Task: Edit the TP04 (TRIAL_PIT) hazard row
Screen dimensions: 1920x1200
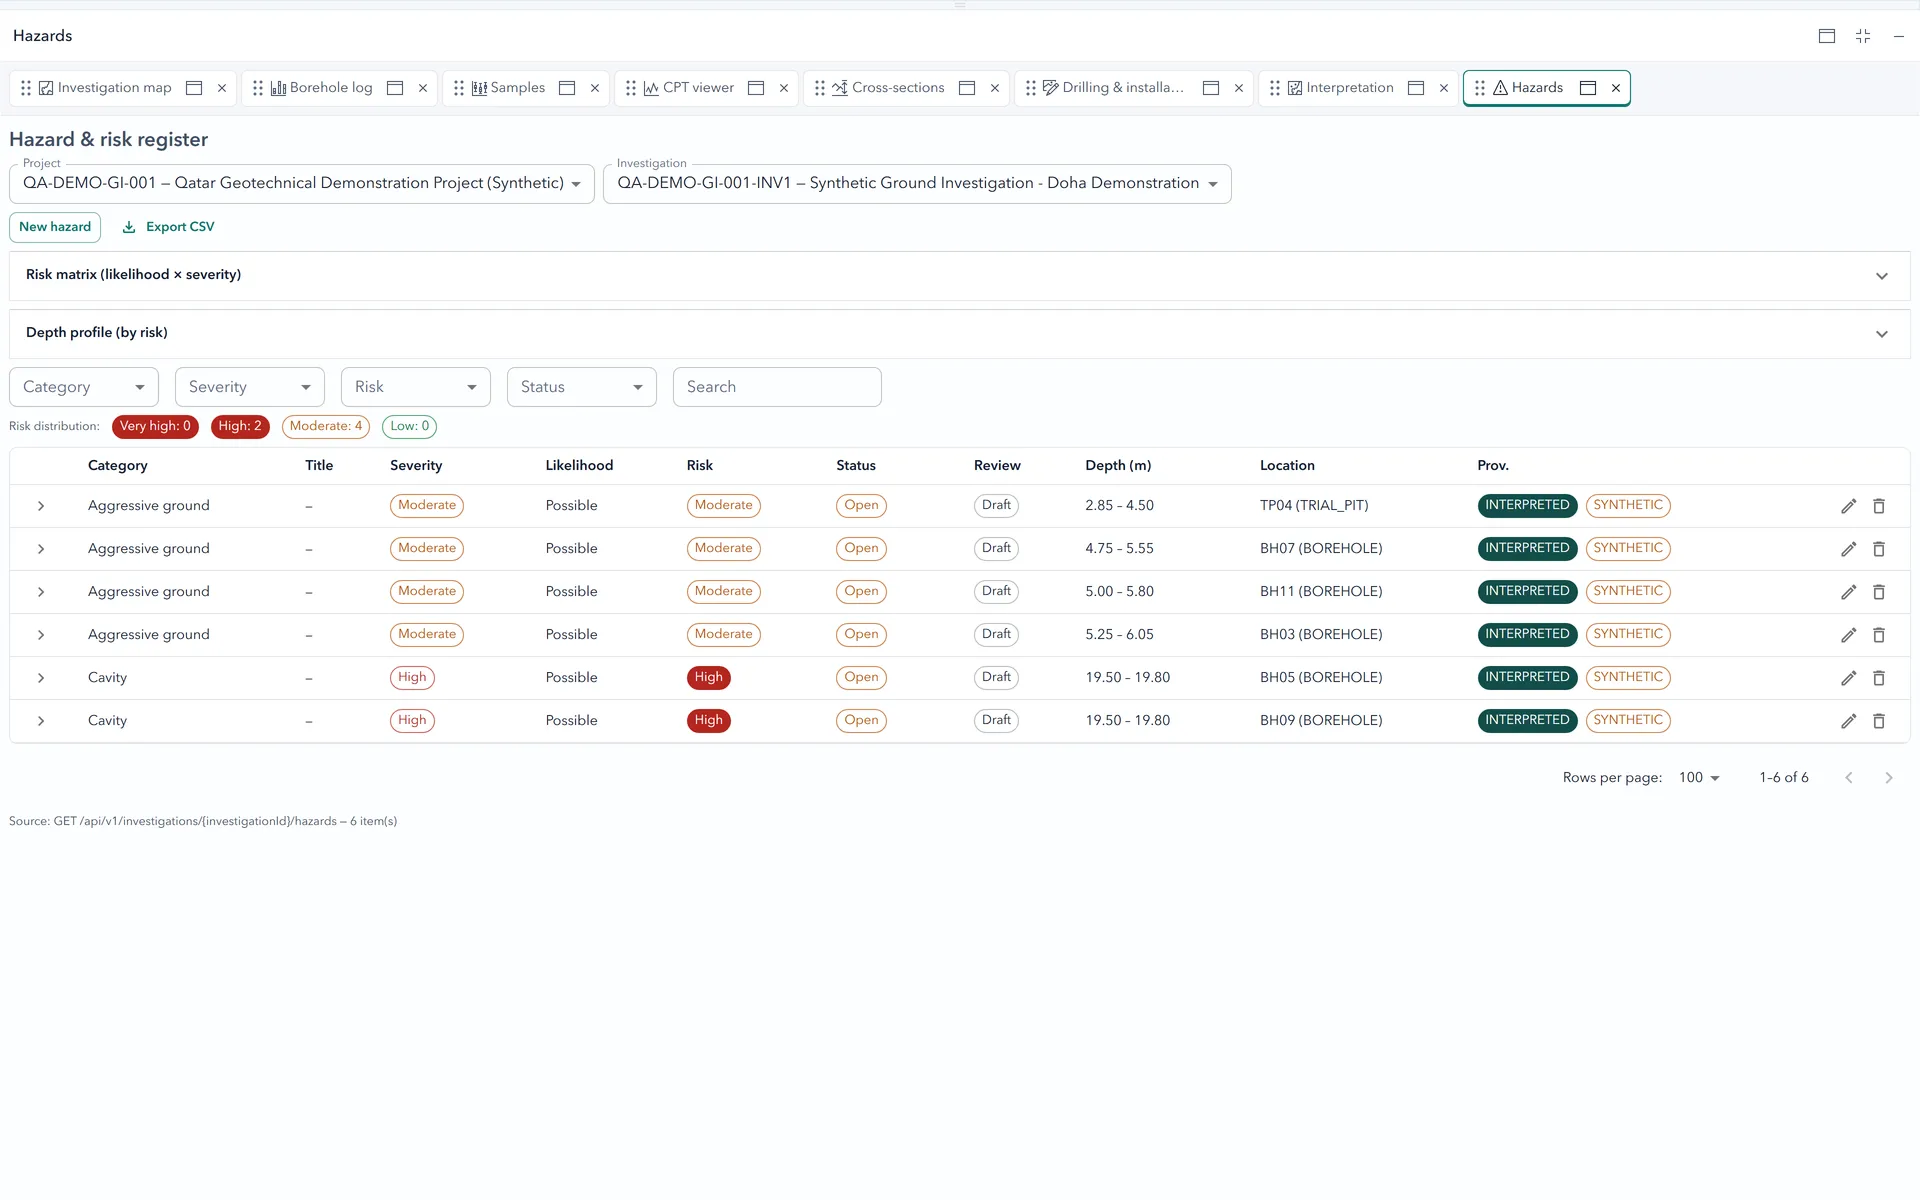Action: click(1848, 506)
